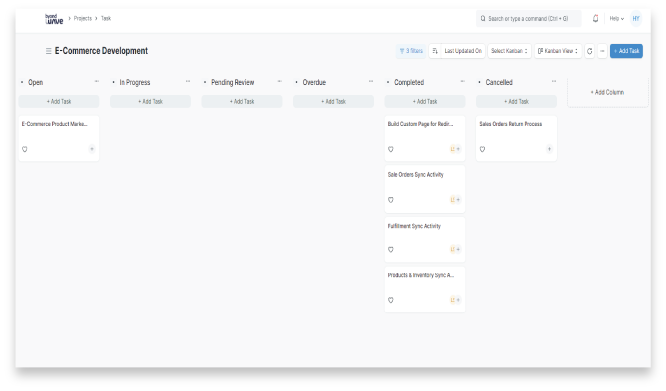The image size is (666, 391).
Task: Focus the Search or type a command field
Action: (x=528, y=19)
